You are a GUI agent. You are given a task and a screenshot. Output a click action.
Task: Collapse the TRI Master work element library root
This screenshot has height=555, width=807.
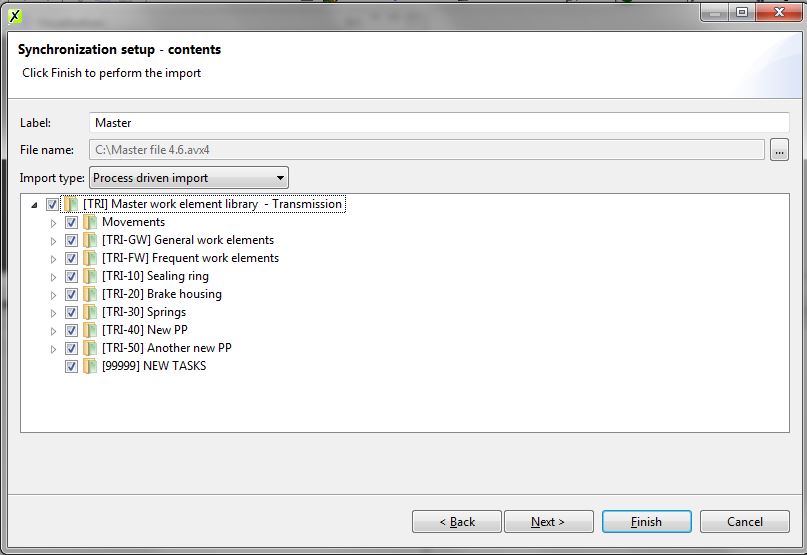[35, 204]
